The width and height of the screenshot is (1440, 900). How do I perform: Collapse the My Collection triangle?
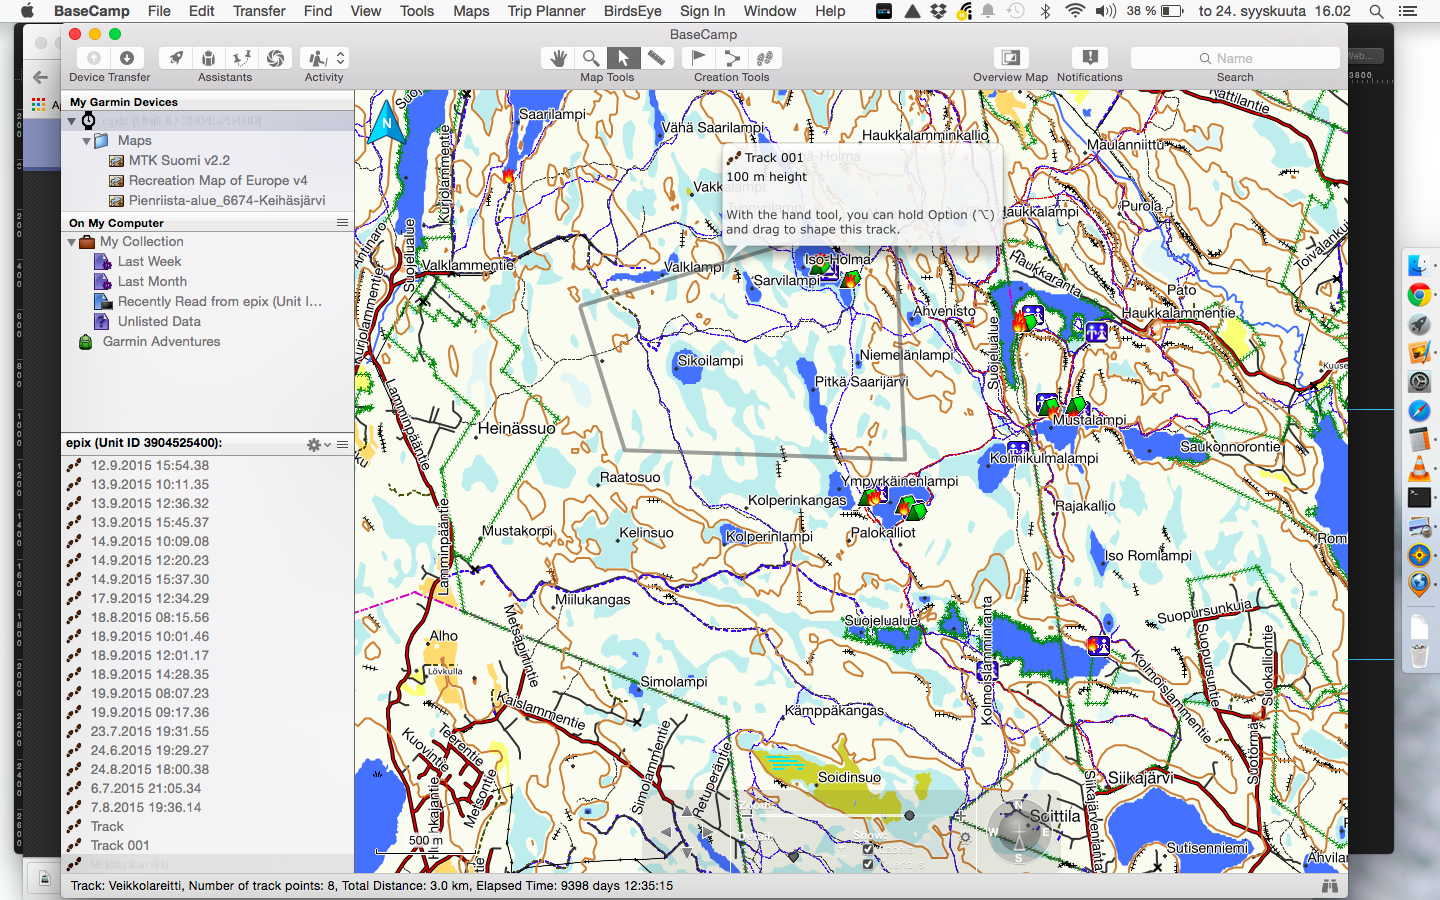72,242
